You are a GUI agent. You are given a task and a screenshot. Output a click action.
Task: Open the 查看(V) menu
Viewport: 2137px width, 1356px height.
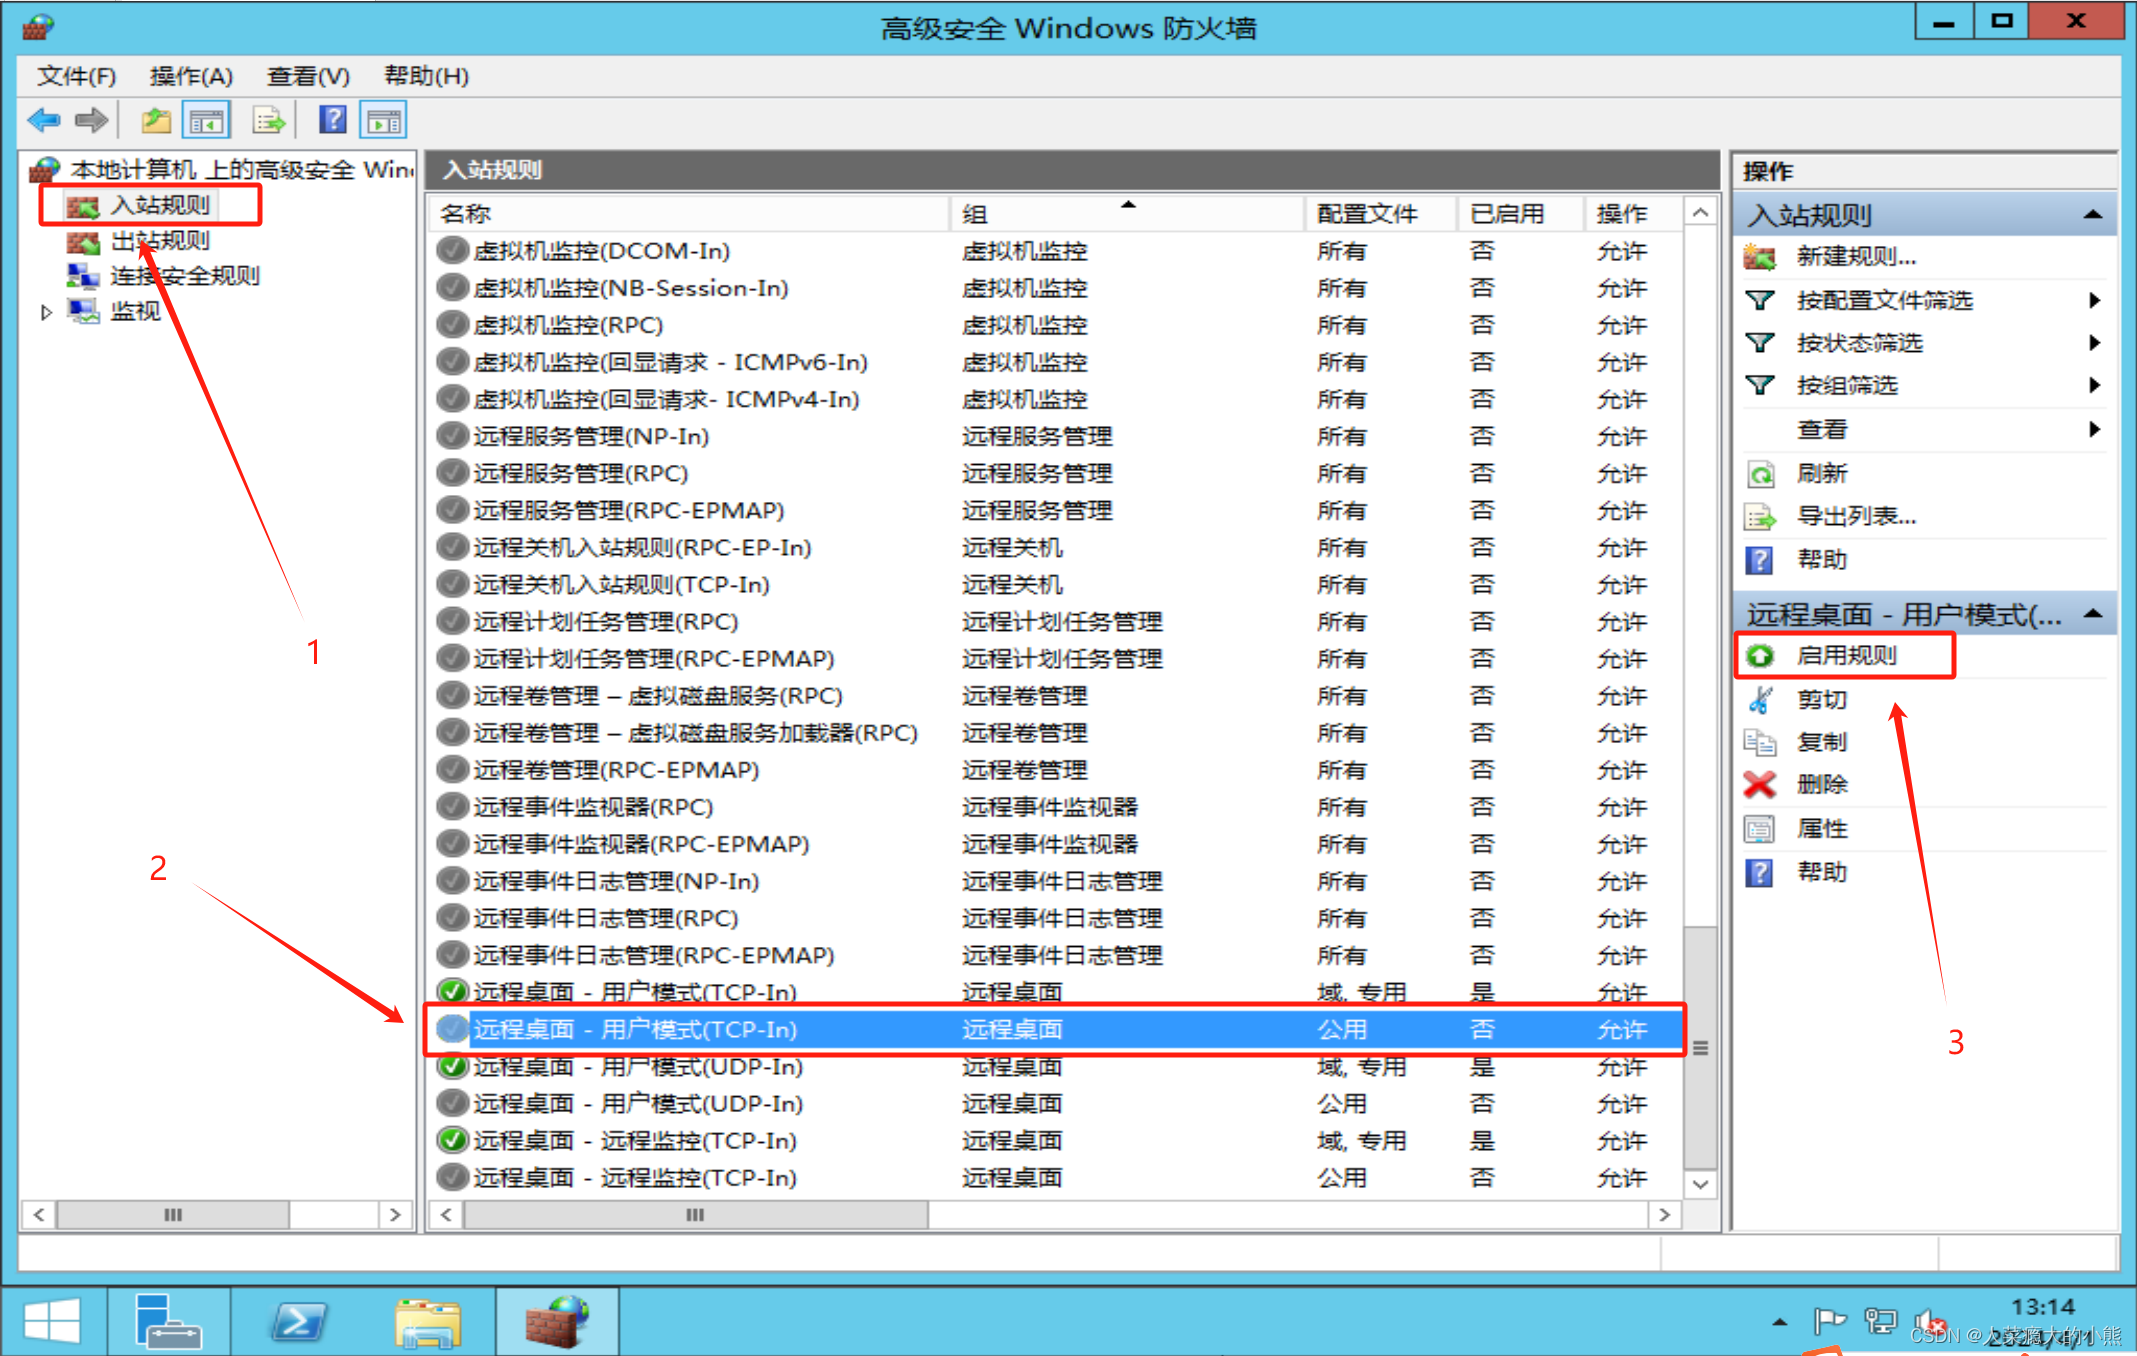(308, 76)
